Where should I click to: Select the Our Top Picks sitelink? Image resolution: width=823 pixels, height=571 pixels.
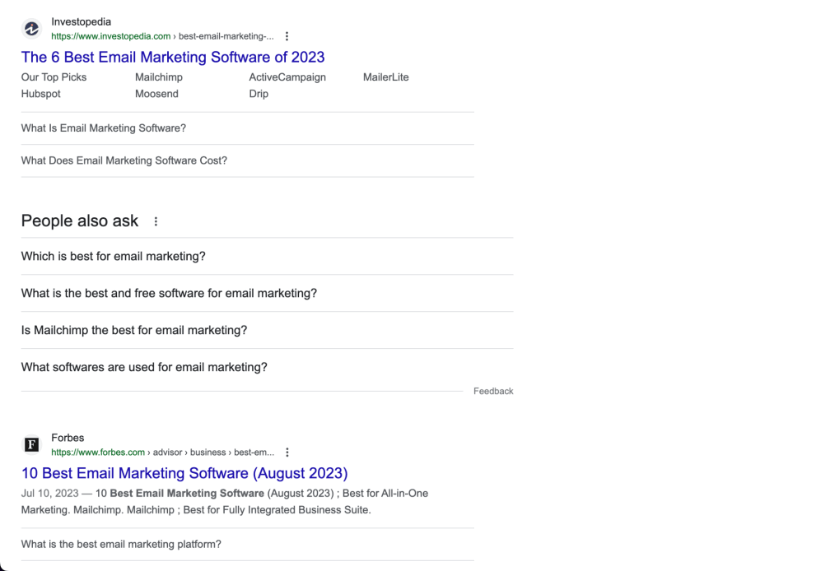point(54,77)
